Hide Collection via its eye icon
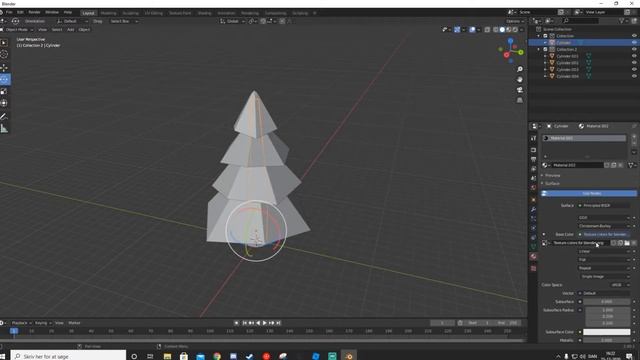Image resolution: width=640 pixels, height=360 pixels. (x=634, y=36)
